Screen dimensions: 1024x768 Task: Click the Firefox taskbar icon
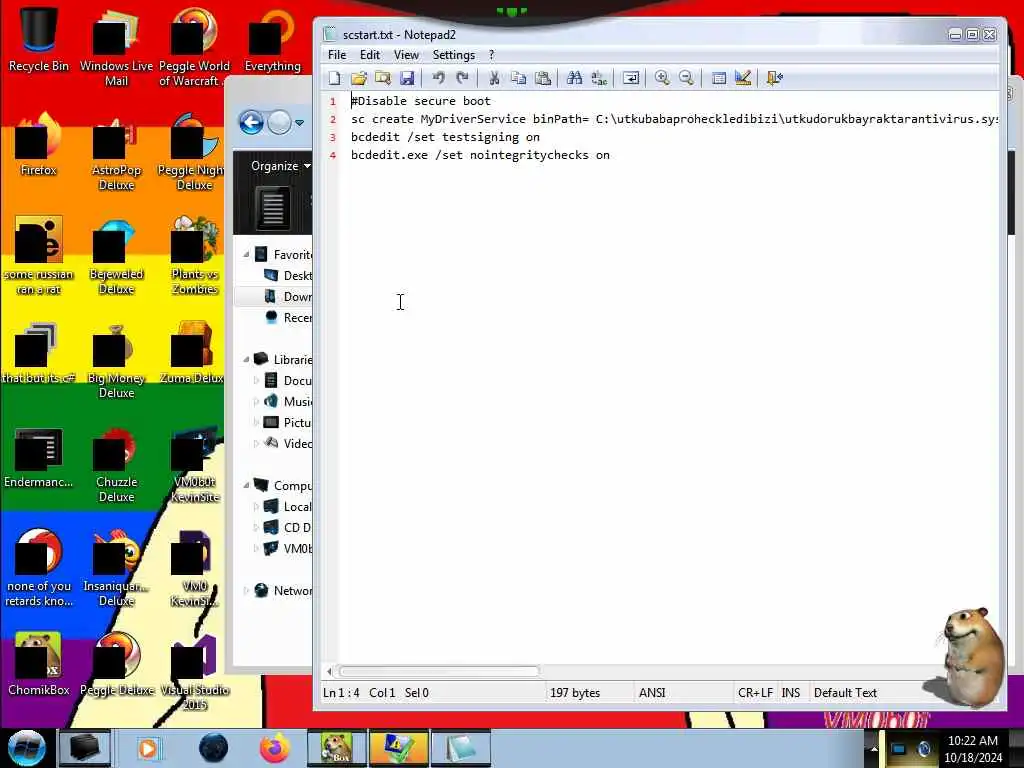pos(274,748)
